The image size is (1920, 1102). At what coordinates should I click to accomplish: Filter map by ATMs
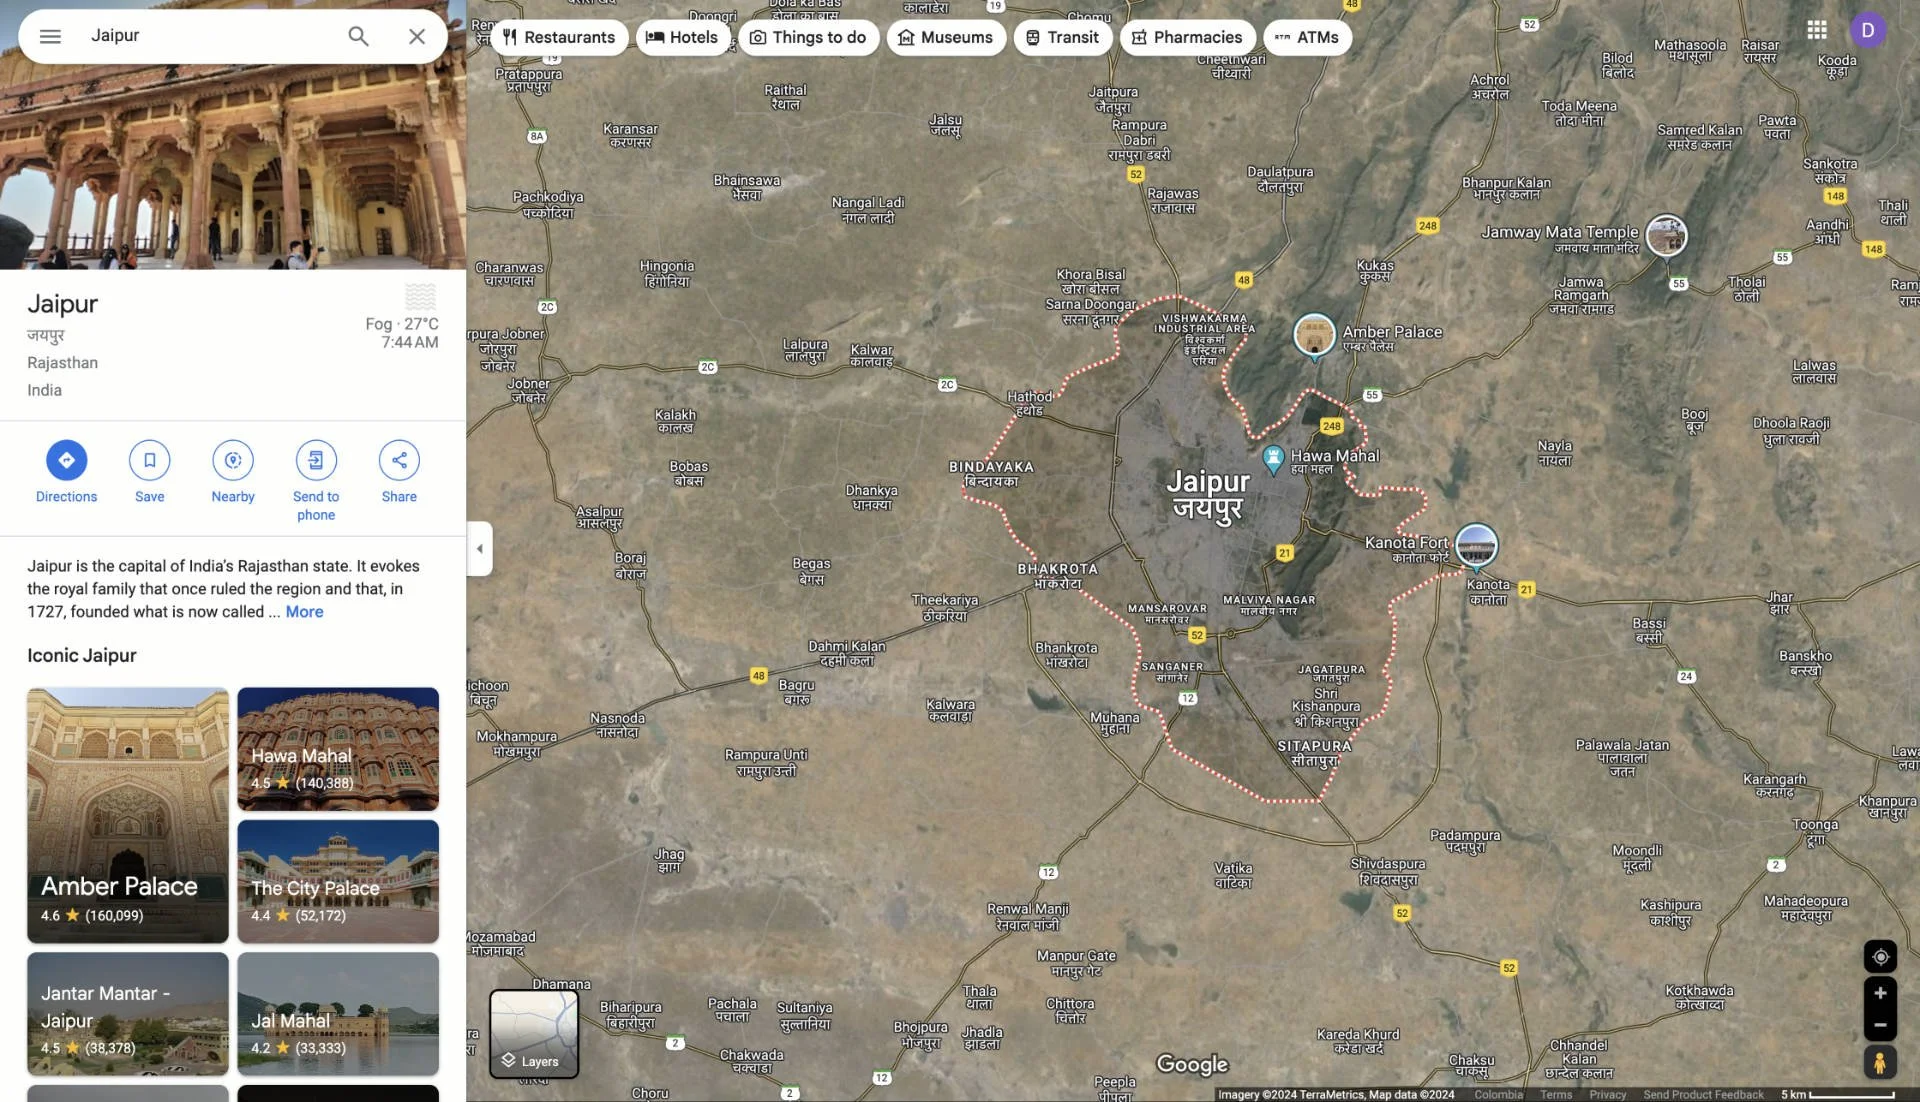[1307, 37]
